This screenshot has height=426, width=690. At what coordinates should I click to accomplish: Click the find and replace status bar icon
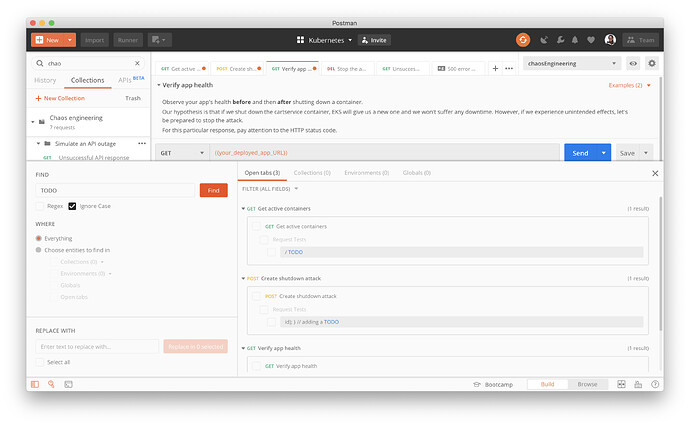[51, 384]
